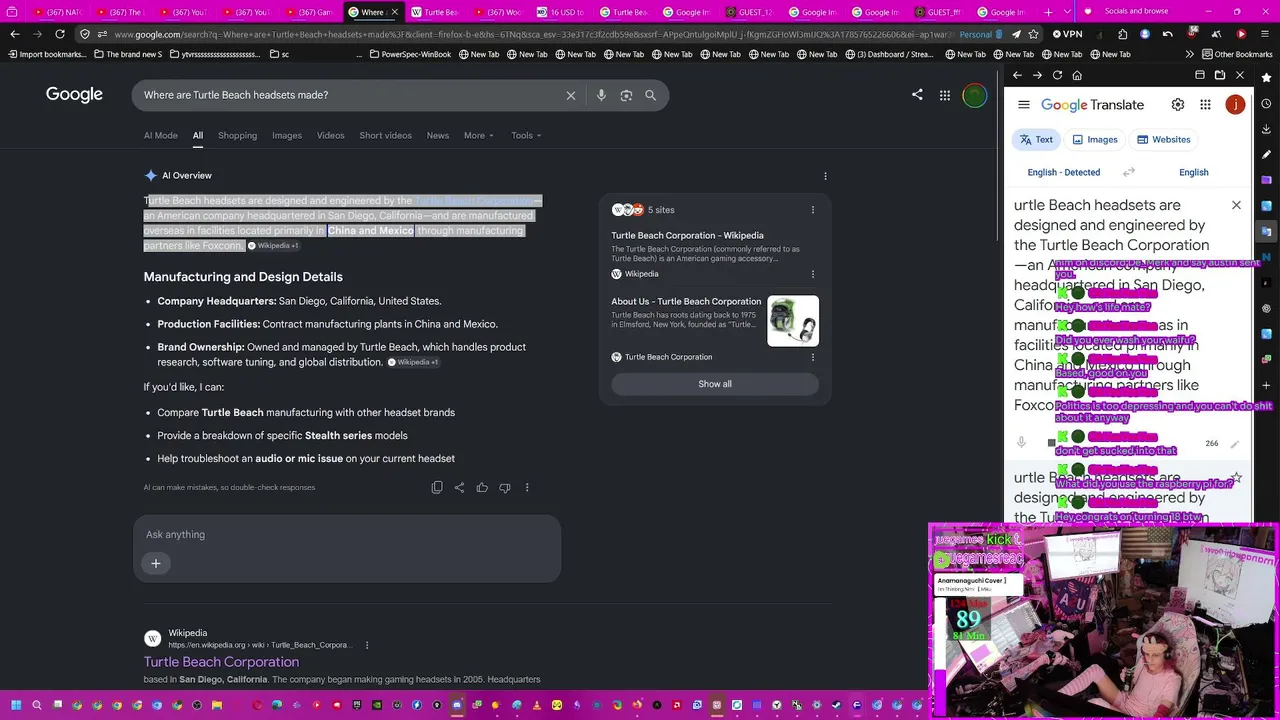Swap the translation languages
The height and width of the screenshot is (720, 1280).
pos(1129,172)
